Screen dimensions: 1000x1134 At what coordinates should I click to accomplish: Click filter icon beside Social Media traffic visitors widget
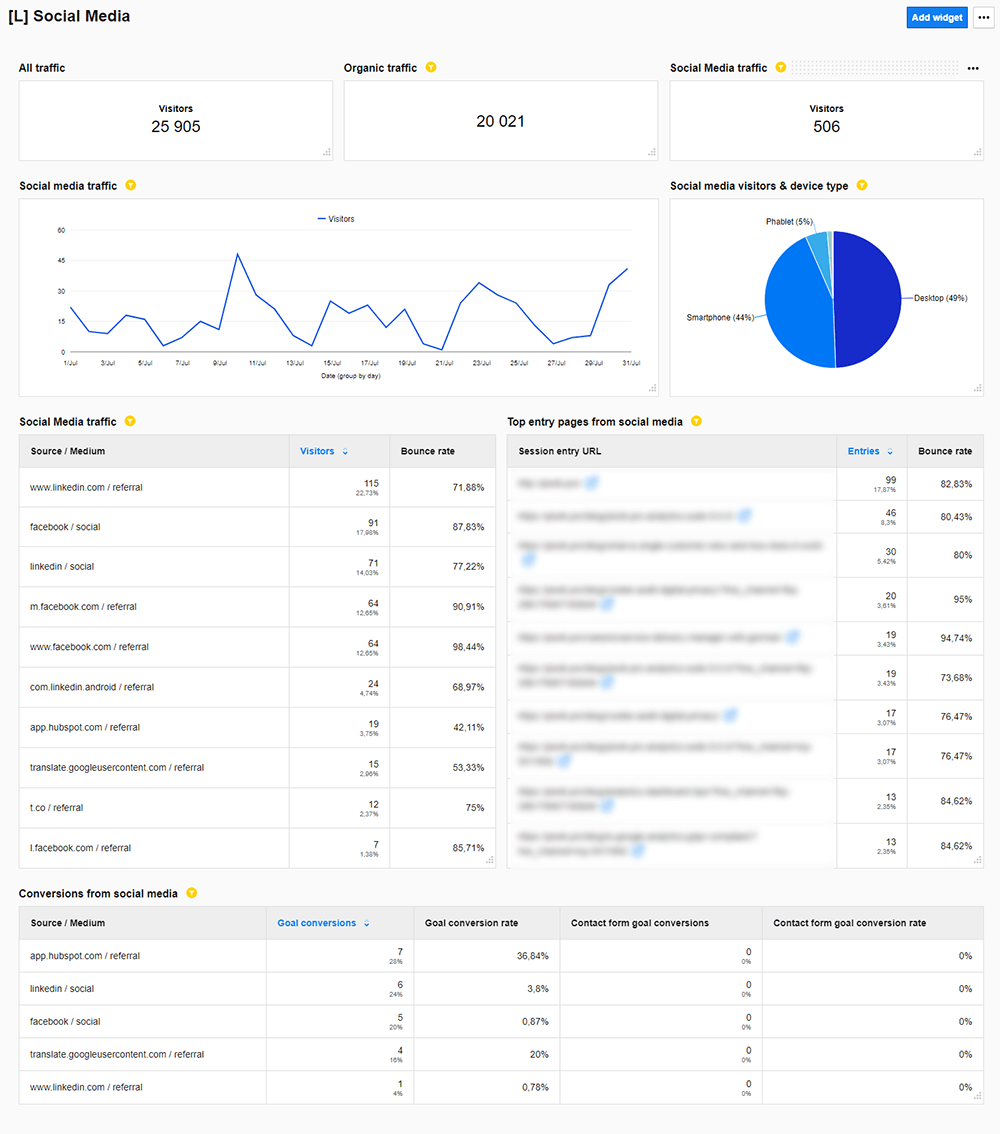(781, 68)
